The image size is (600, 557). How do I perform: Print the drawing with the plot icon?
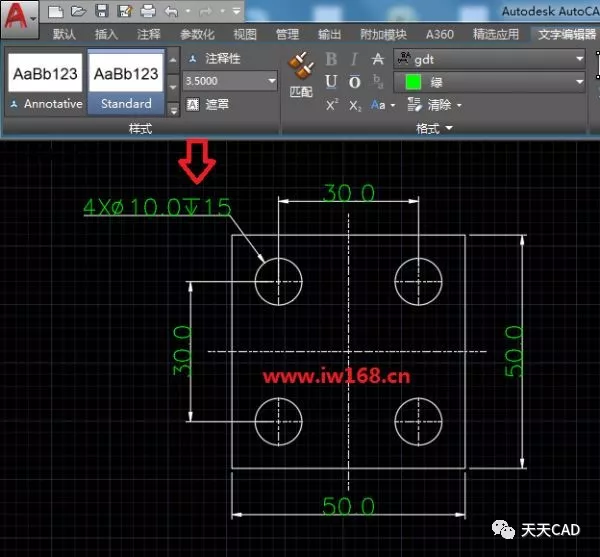click(x=148, y=11)
